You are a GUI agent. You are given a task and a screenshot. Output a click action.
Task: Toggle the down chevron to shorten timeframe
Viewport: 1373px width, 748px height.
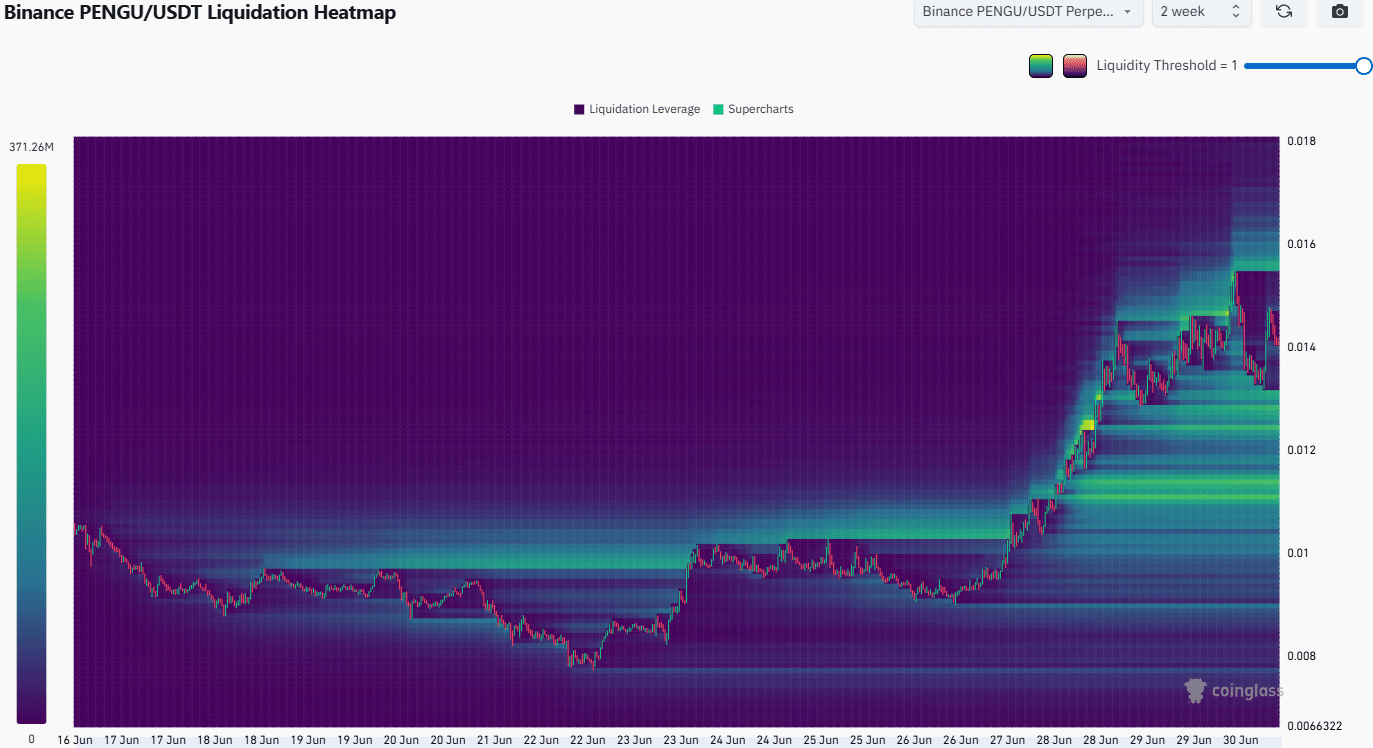[x=1237, y=17]
